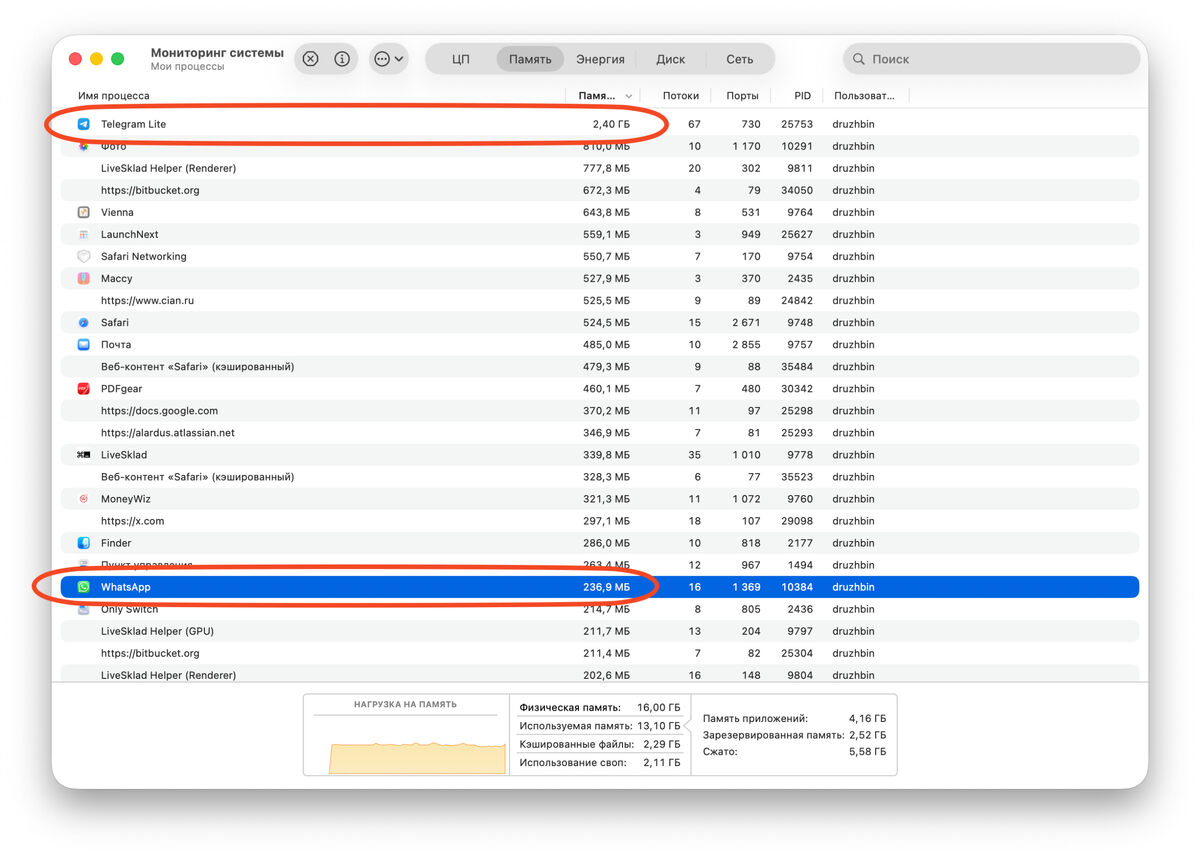
Task: Click the Физическая память 16,00 ГБ value
Action: 661,707
